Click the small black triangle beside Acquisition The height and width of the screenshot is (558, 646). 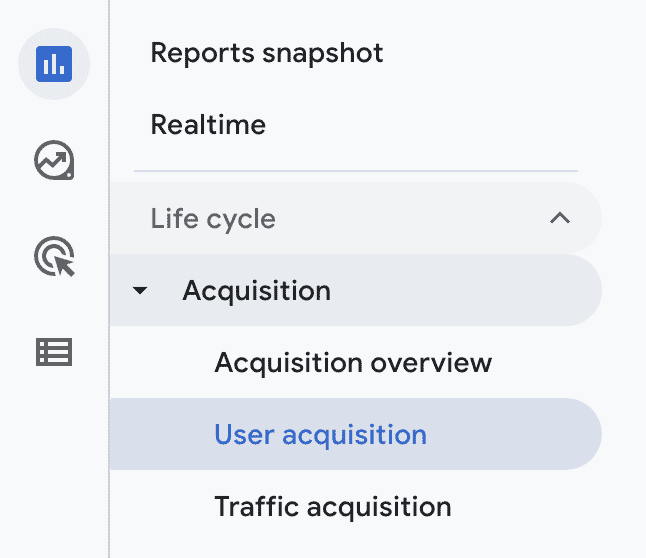(140, 291)
